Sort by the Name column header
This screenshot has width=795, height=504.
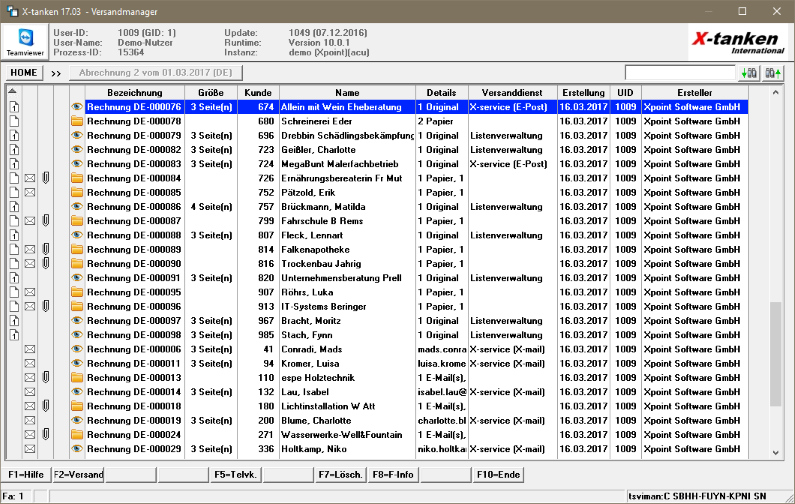tap(347, 93)
